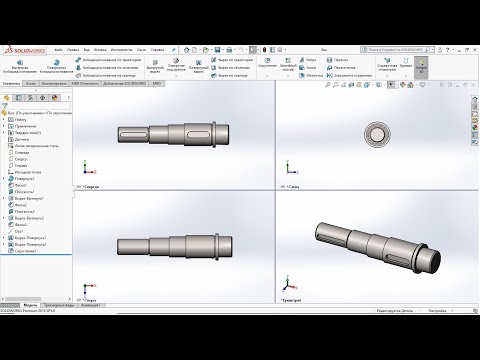This screenshot has height=360, width=480.
Task: Click the Rebuild traffic light icon
Action: point(264,50)
